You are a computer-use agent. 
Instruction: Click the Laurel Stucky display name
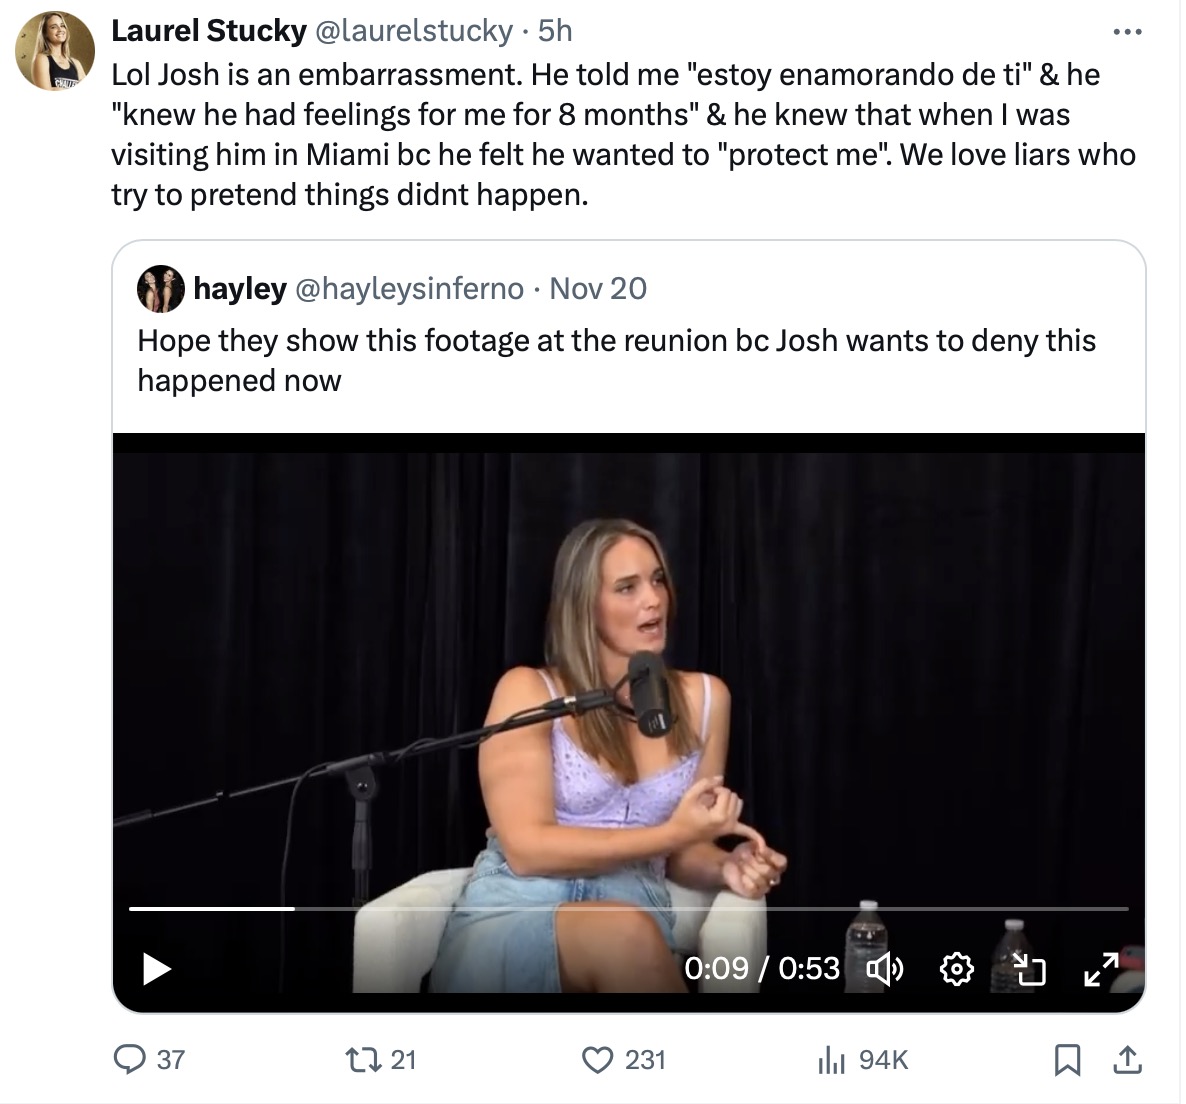[x=208, y=31]
